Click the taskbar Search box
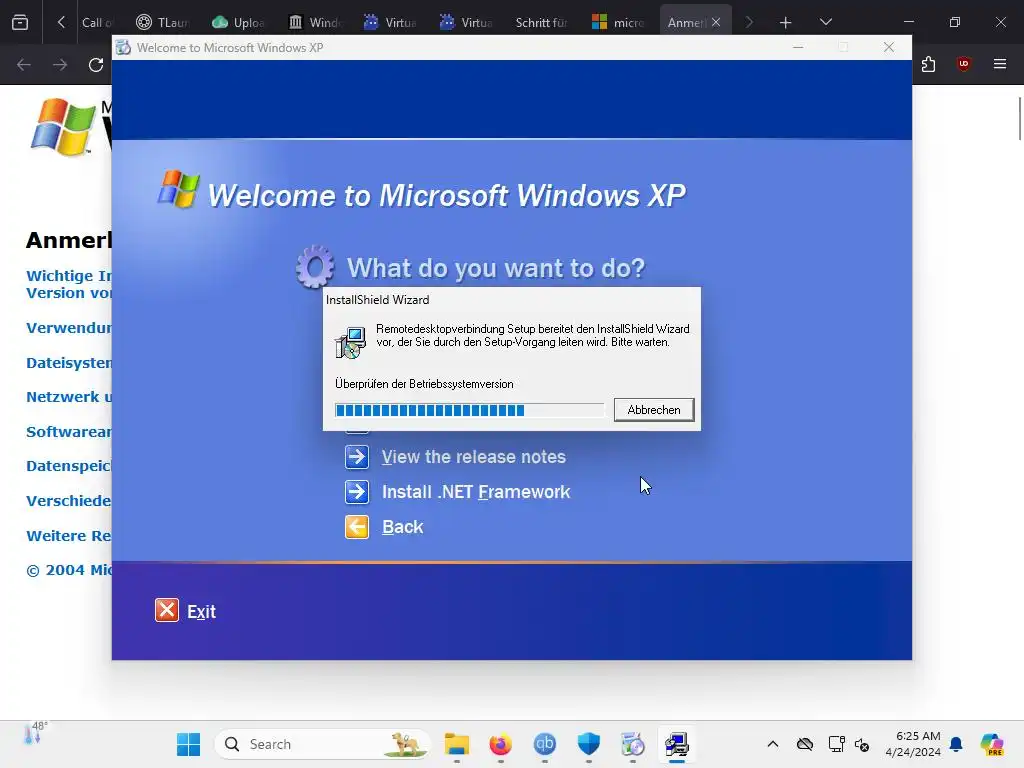 tap(323, 744)
